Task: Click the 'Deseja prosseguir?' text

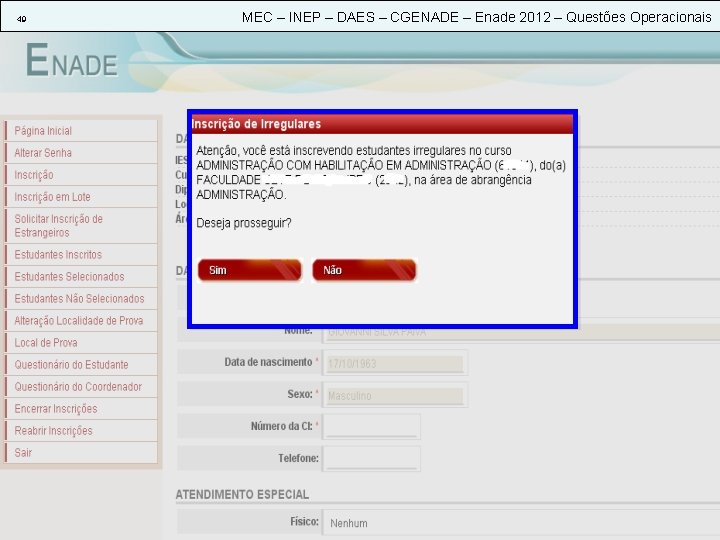Action: (x=244, y=223)
